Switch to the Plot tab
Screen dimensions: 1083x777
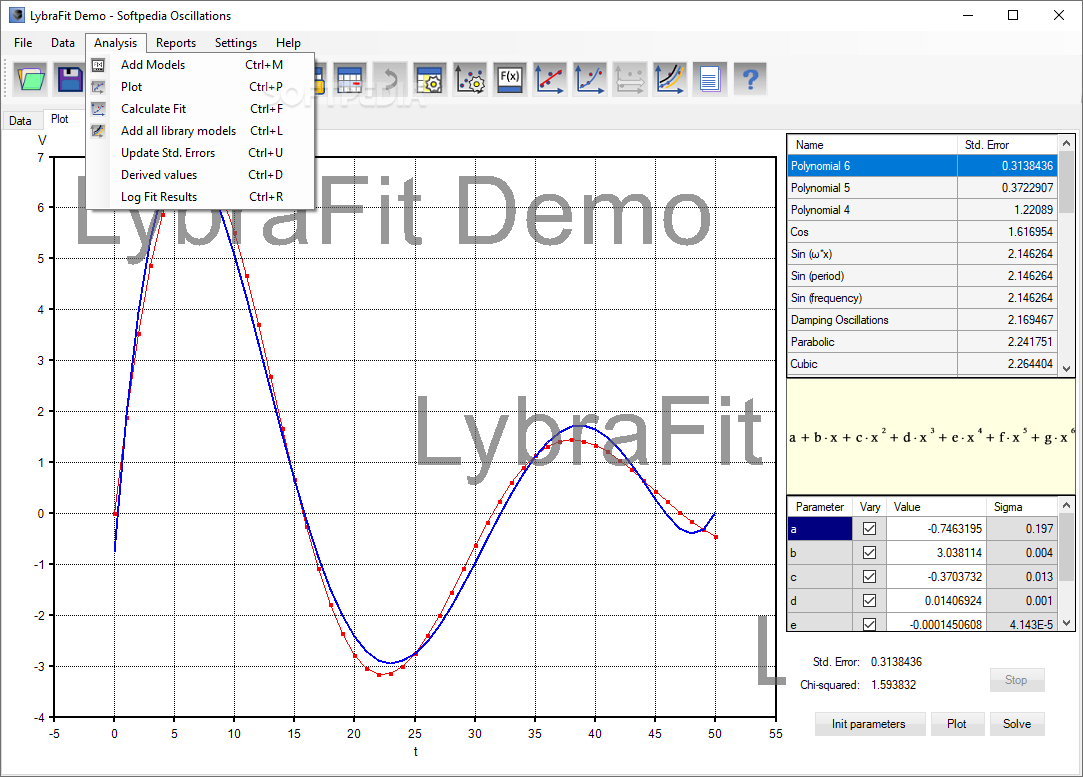(x=60, y=119)
